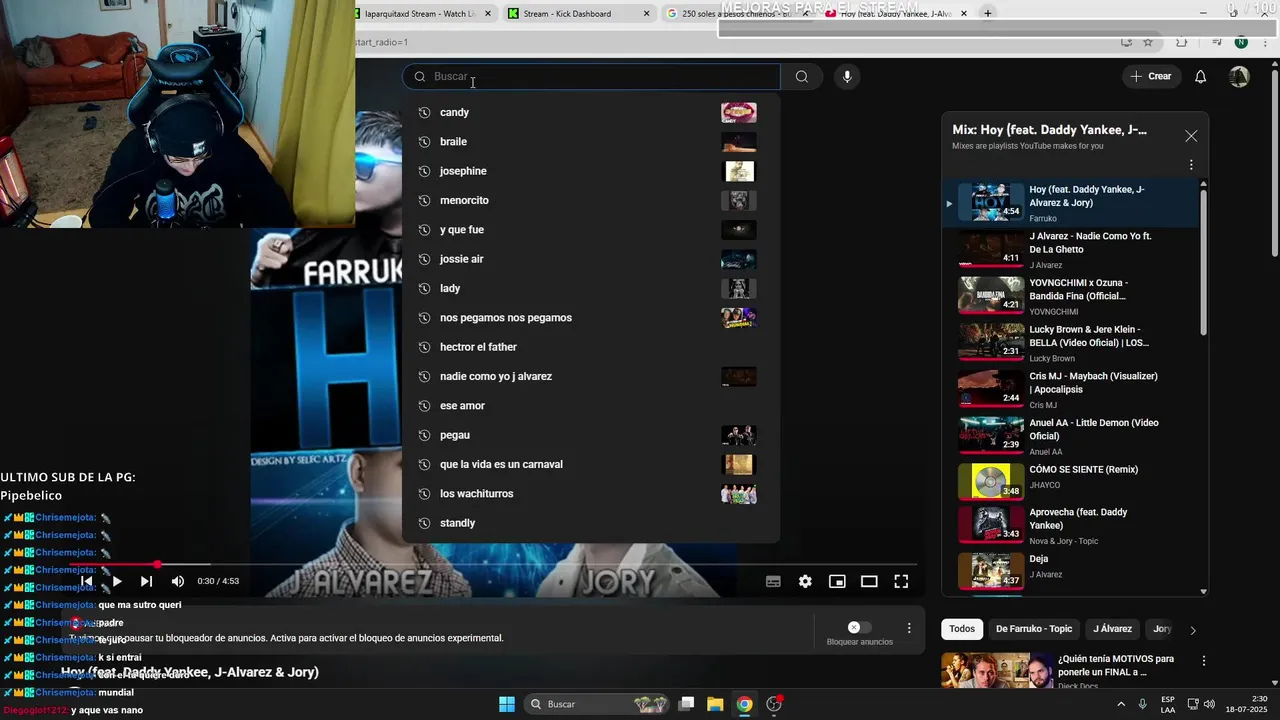Image resolution: width=1280 pixels, height=720 pixels.
Task: Click the Crear button
Action: [x=1151, y=77]
